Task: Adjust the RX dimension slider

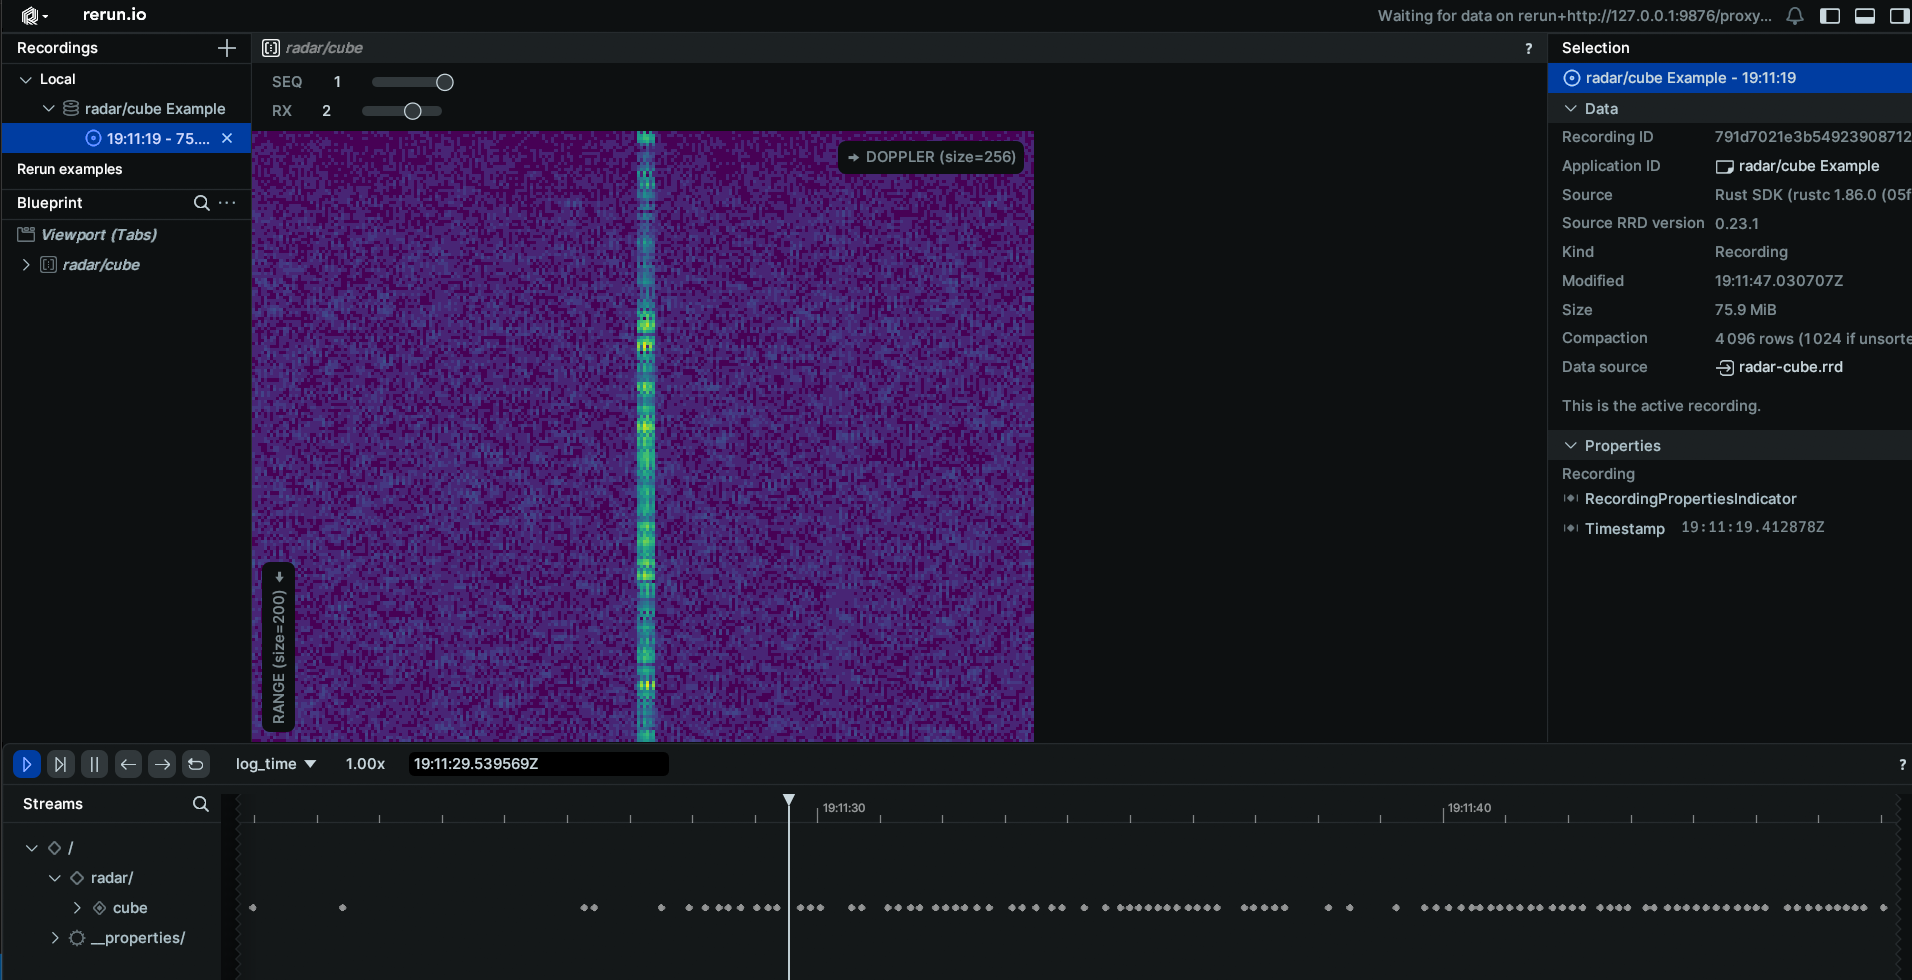Action: pos(412,111)
